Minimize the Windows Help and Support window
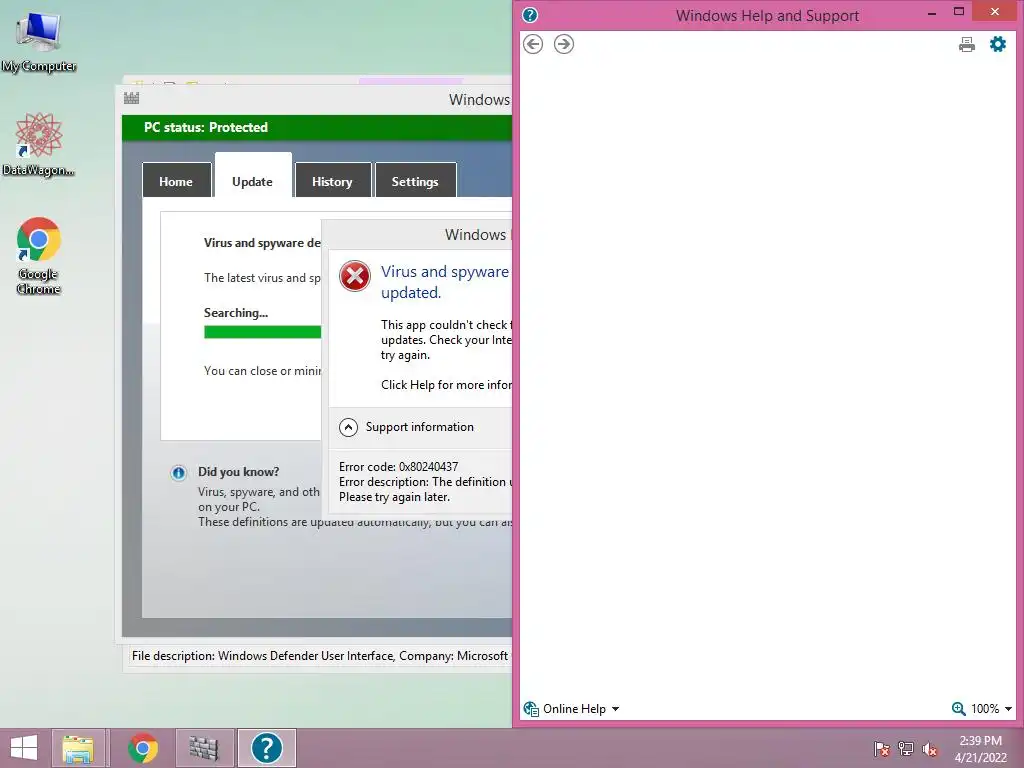The image size is (1024, 768). tap(932, 12)
